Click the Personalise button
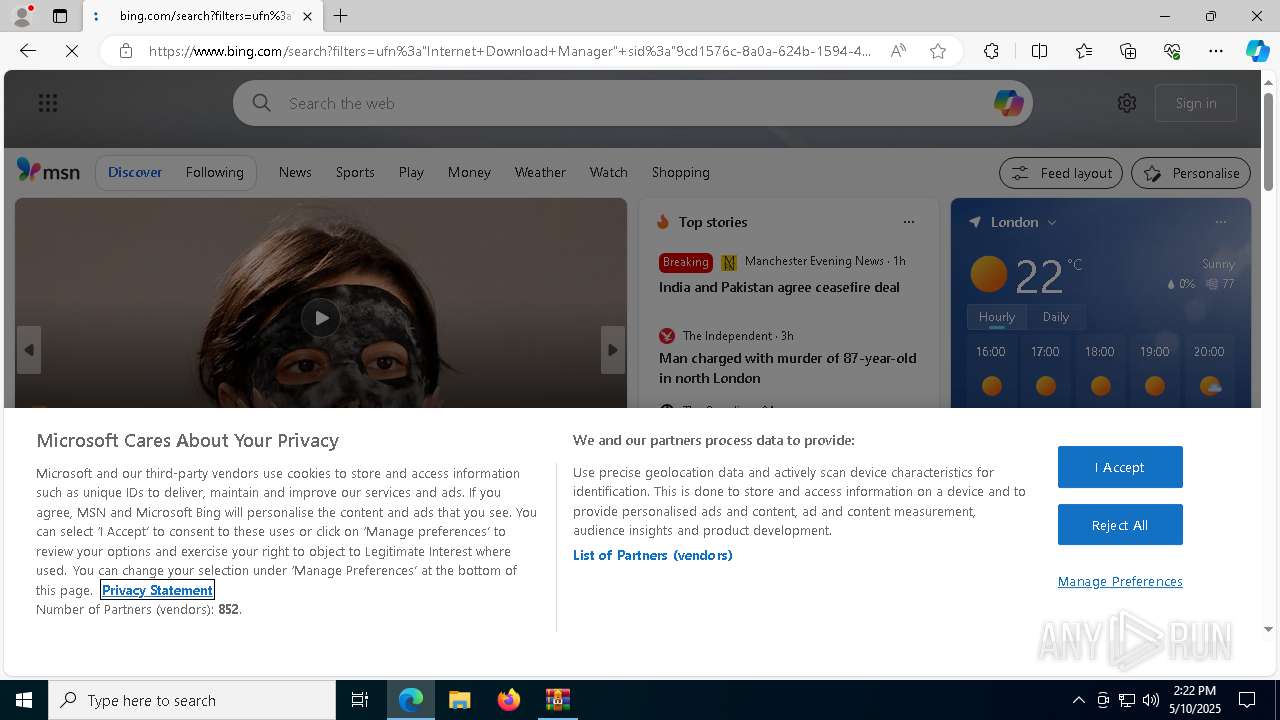Screen dimensions: 1280x720 (x=1191, y=173)
